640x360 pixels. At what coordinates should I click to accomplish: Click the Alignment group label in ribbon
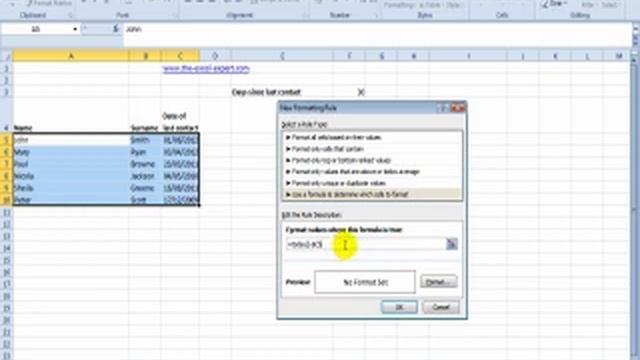(240, 15)
